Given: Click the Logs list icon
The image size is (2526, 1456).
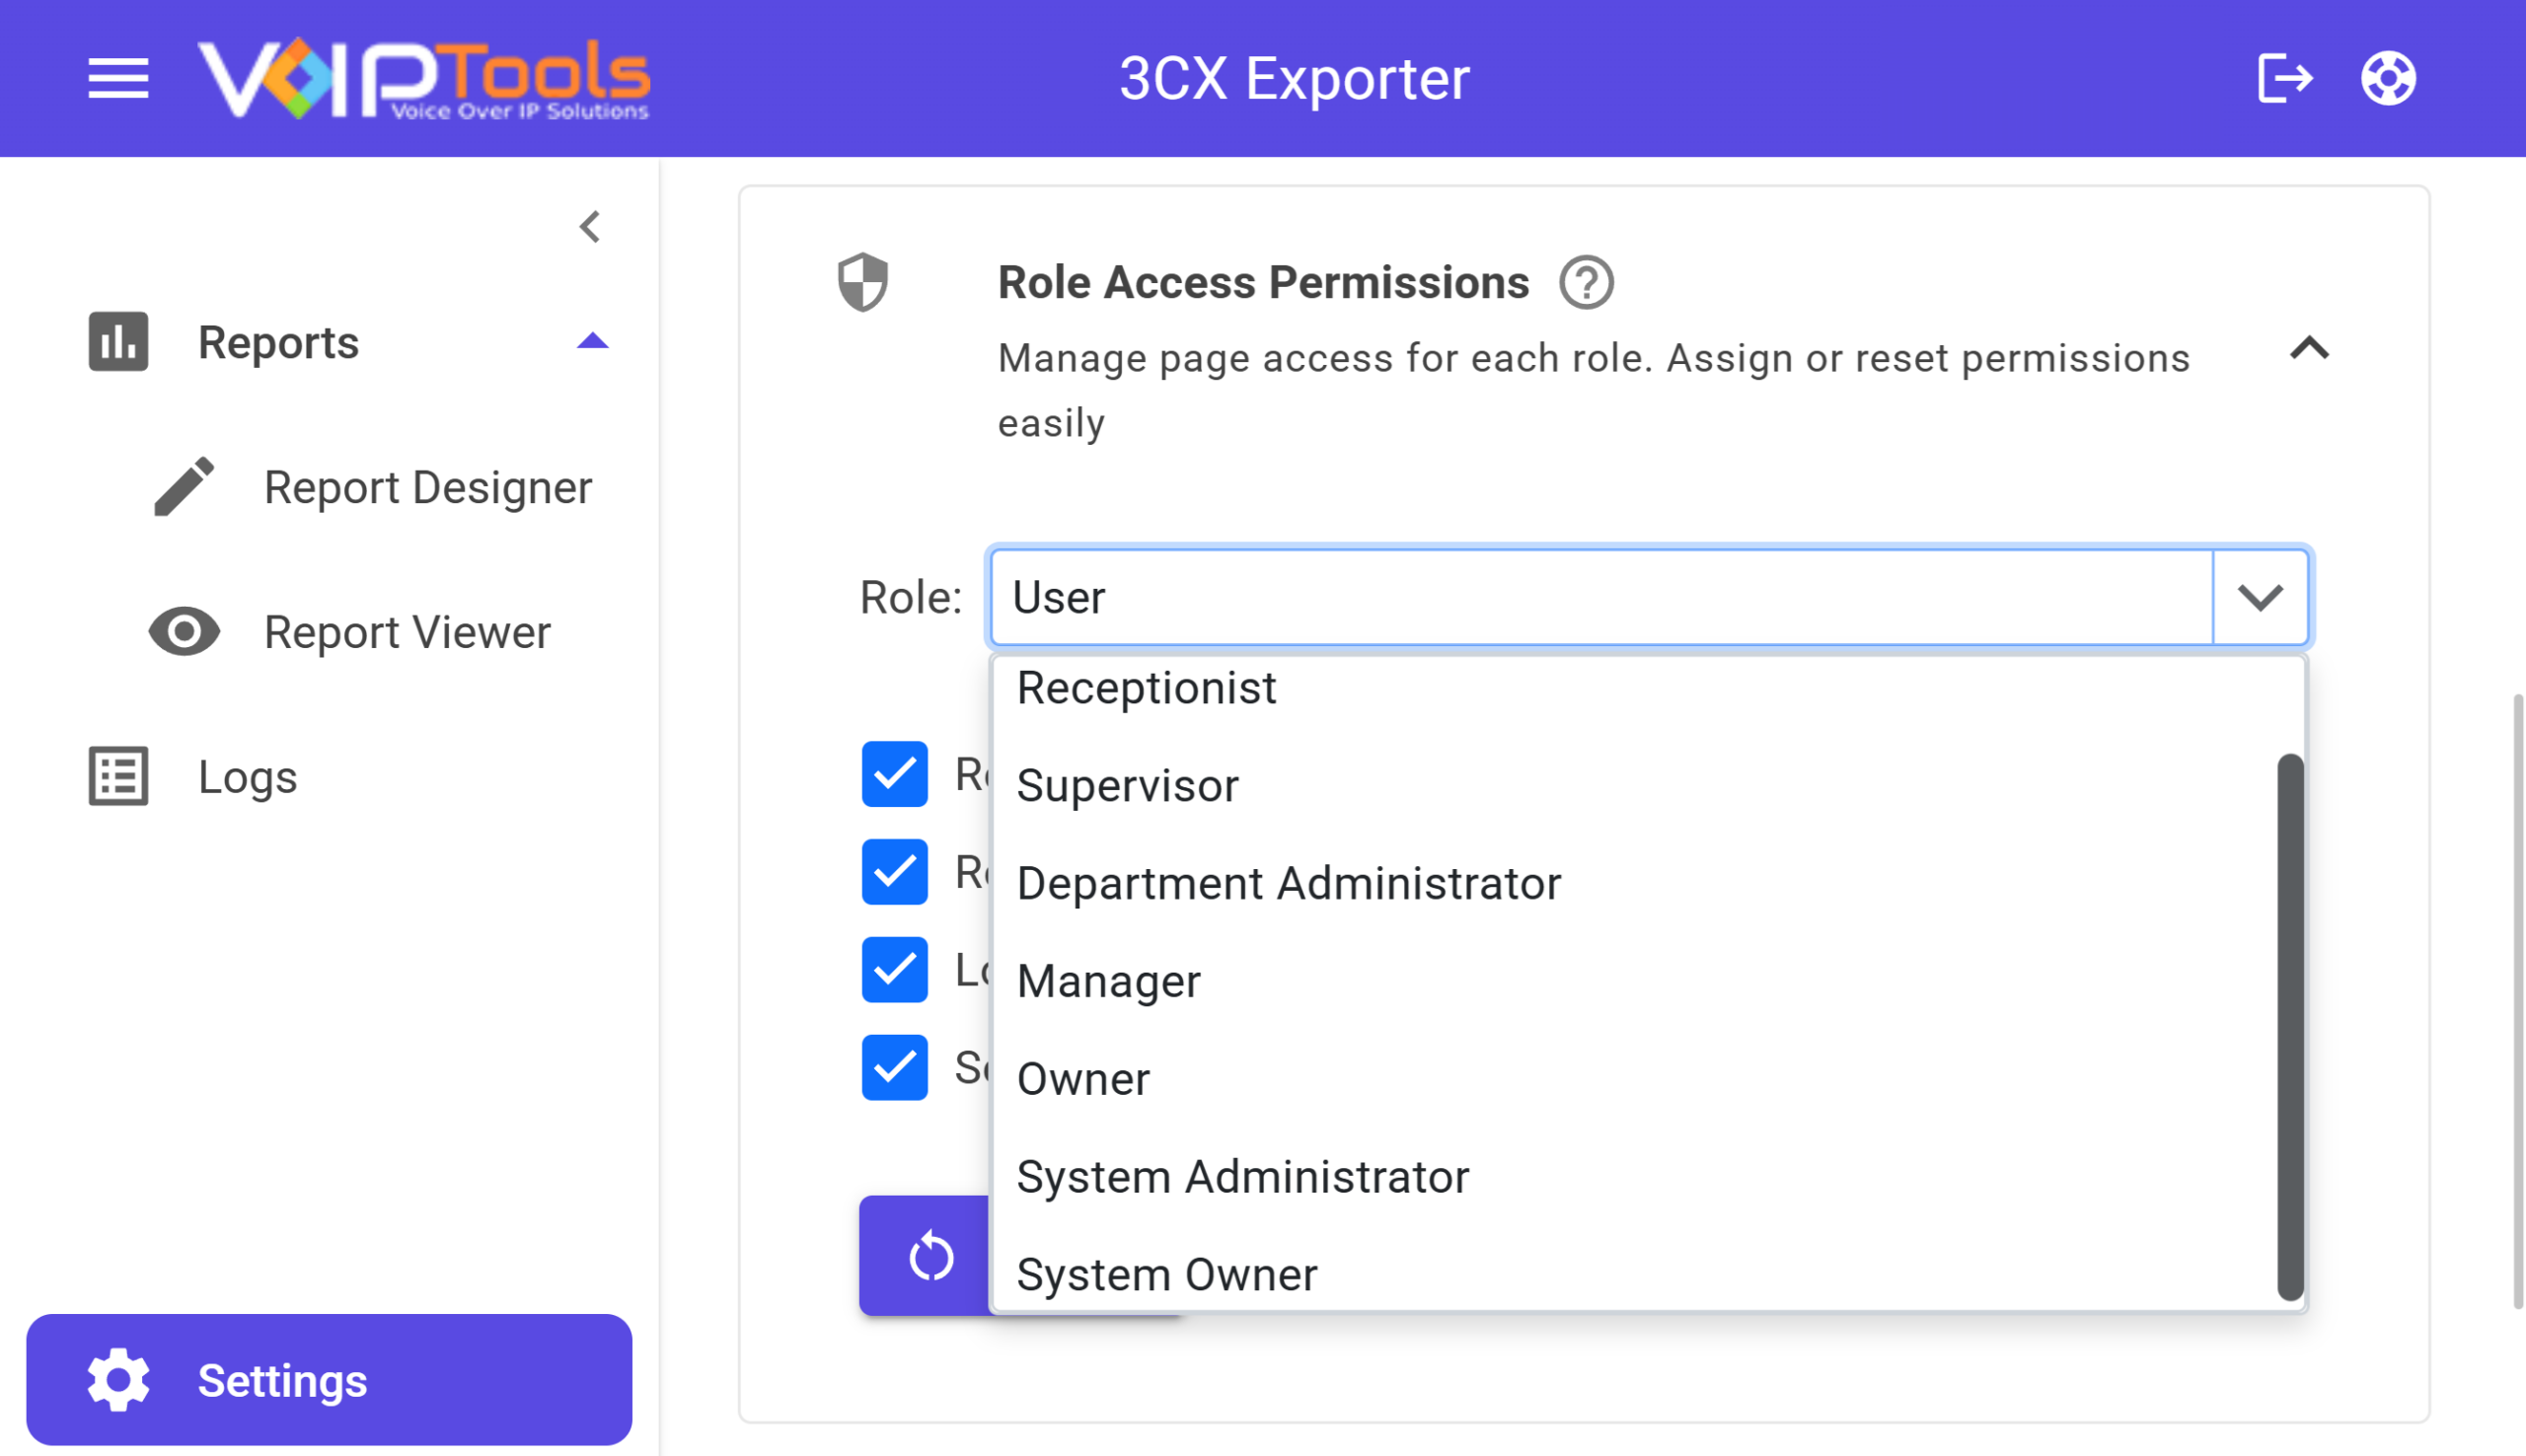Looking at the screenshot, I should (118, 777).
